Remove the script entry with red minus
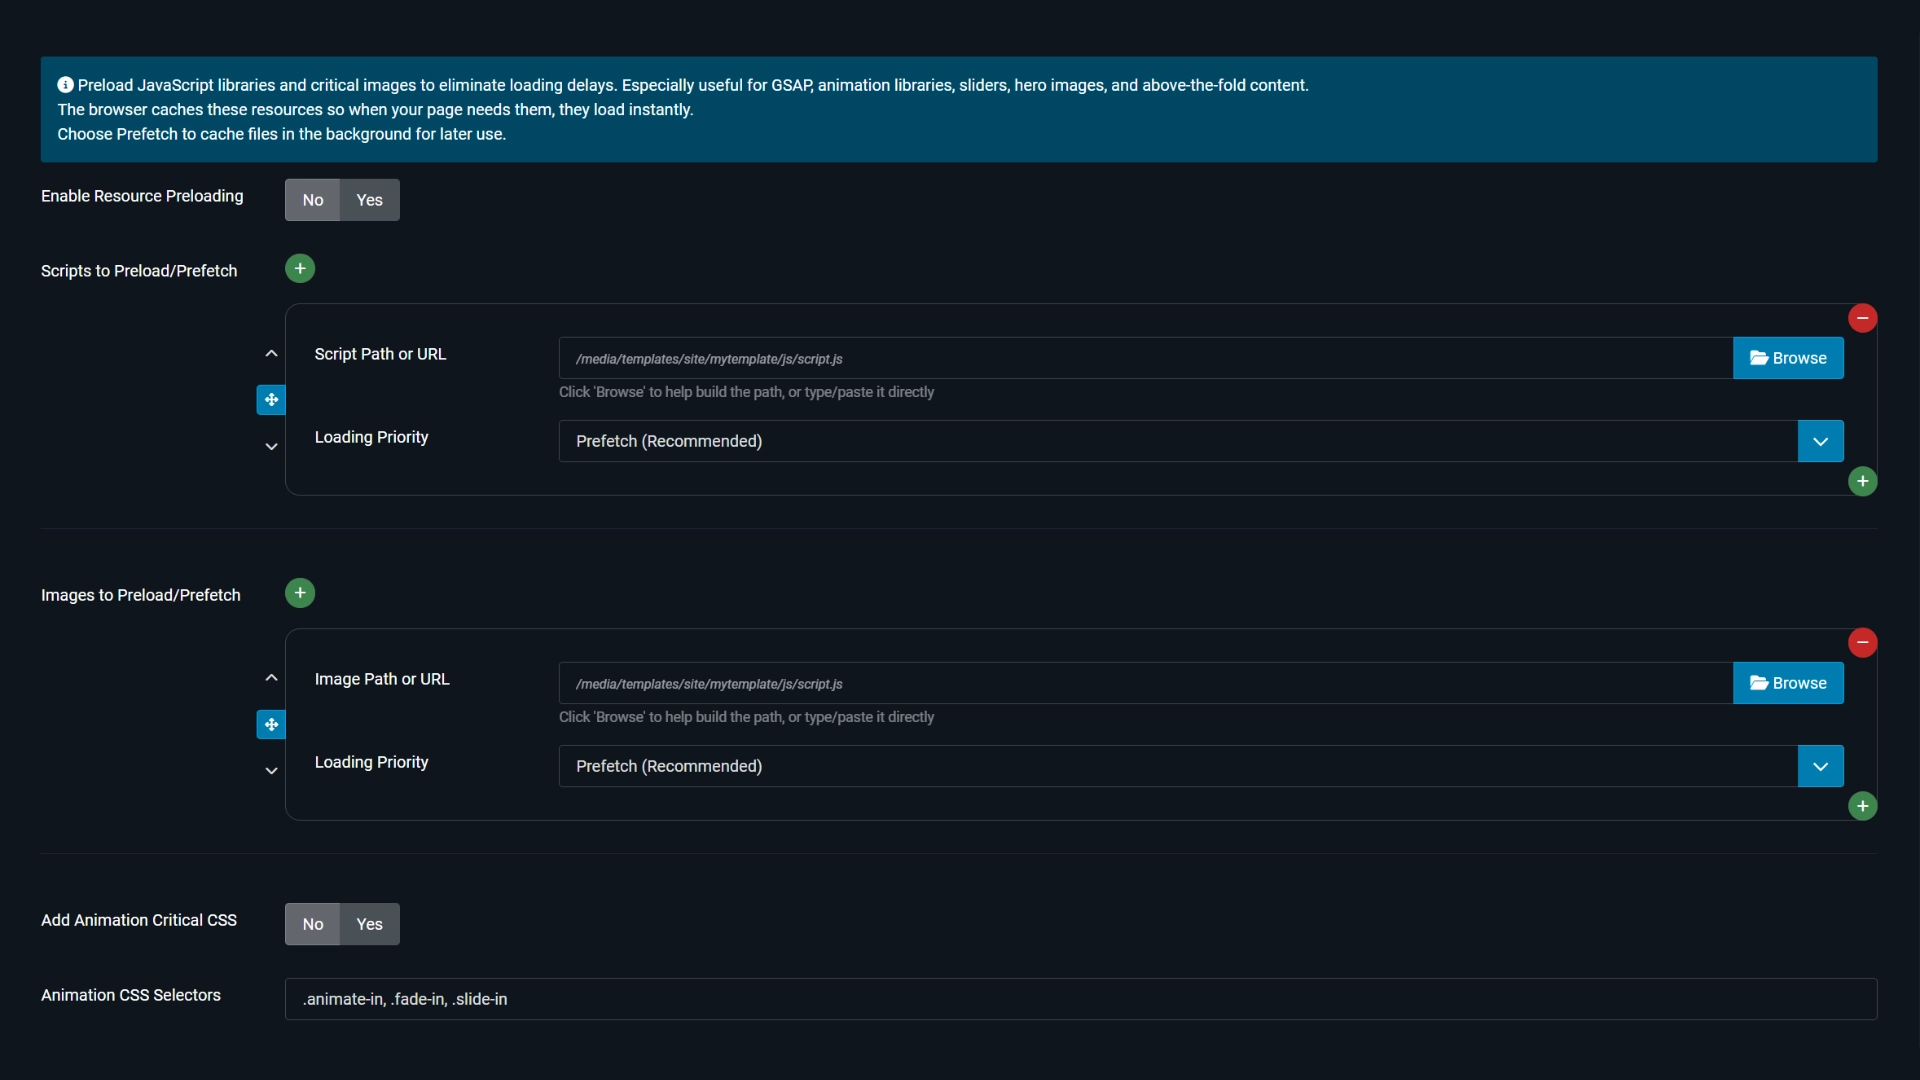Image resolution: width=1920 pixels, height=1080 pixels. (x=1862, y=318)
